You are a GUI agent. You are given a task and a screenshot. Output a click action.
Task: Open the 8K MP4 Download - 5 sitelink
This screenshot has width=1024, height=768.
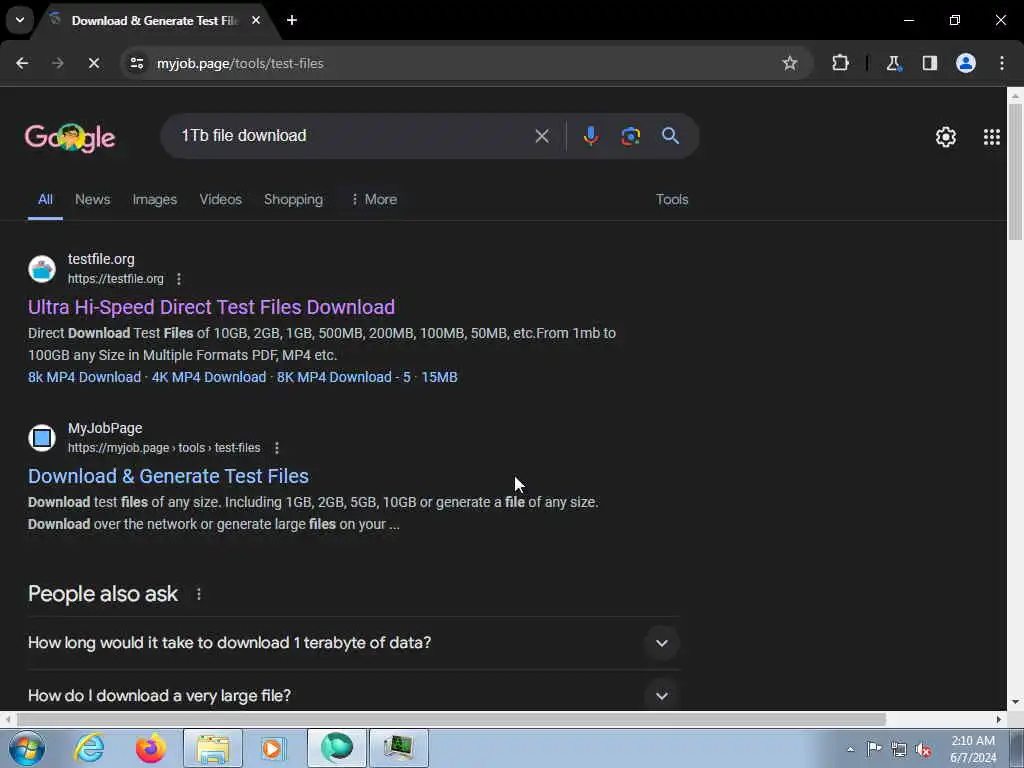pos(344,377)
